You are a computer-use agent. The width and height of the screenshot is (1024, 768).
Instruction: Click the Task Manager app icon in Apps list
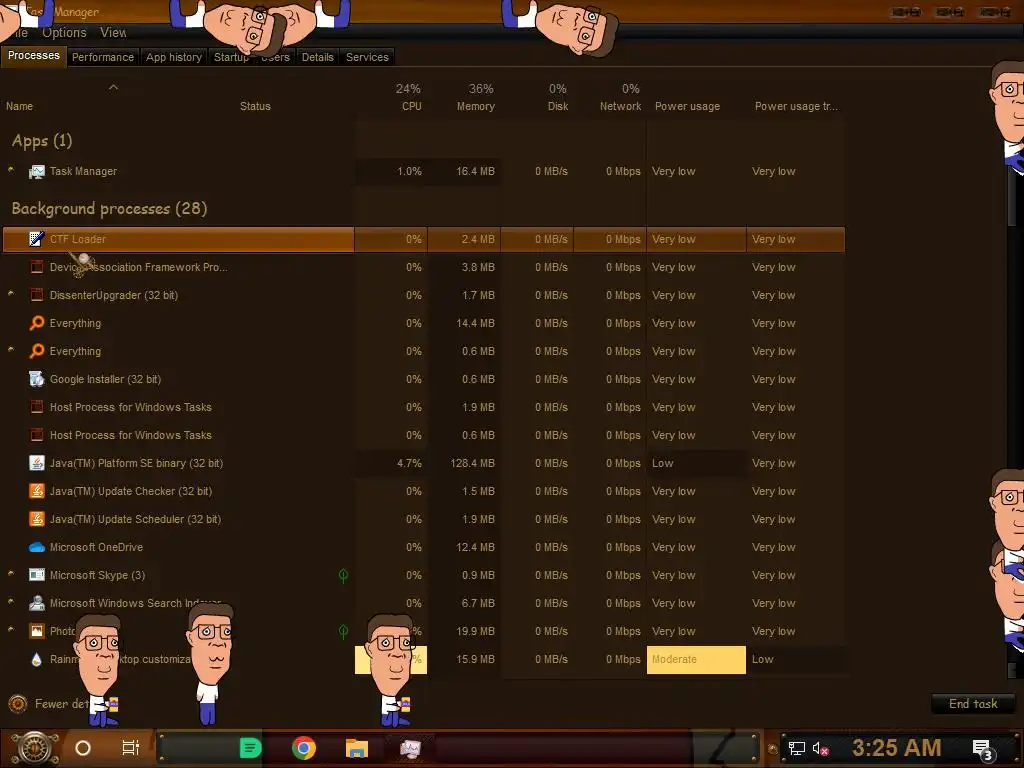pyautogui.click(x=37, y=172)
